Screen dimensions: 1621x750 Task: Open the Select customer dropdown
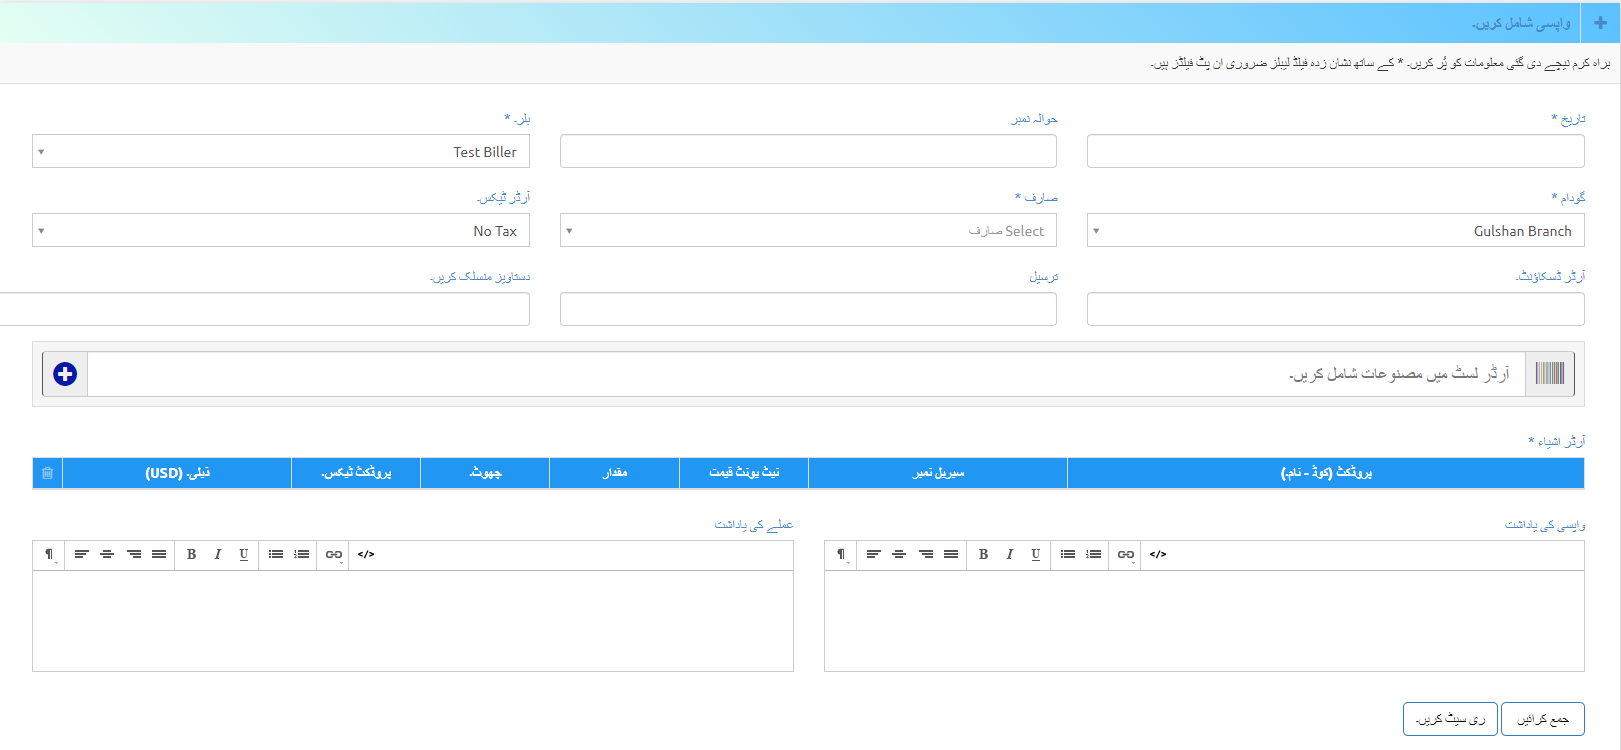coord(808,231)
